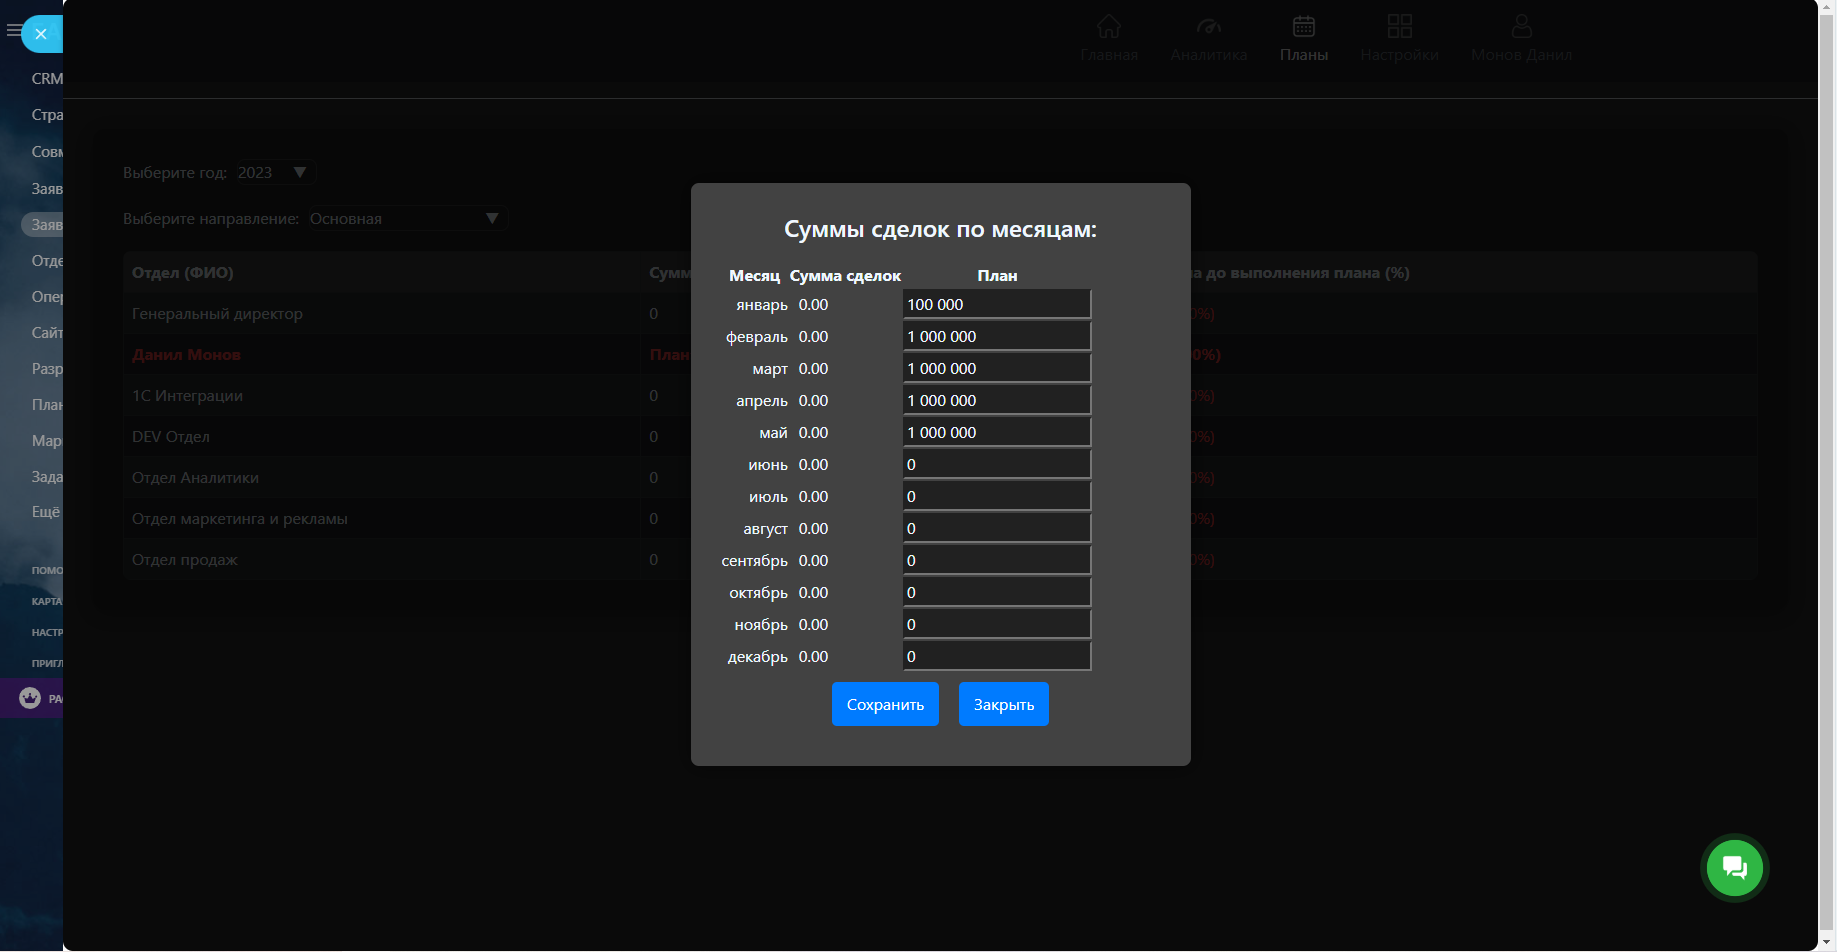
Task: Select the март plan input field
Action: point(997,368)
